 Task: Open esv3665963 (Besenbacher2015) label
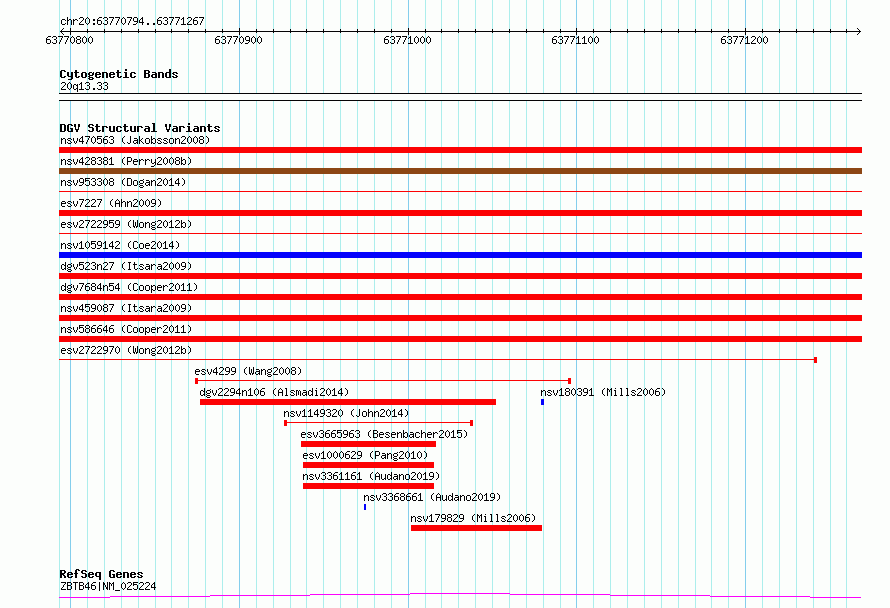coord(384,434)
